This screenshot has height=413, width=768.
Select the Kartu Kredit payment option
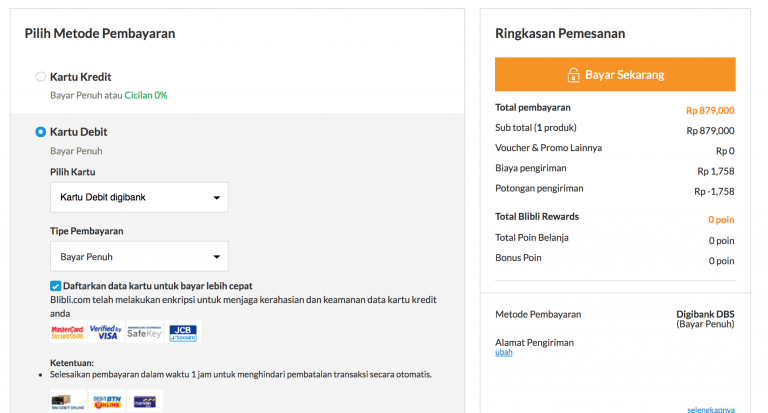[x=40, y=76]
